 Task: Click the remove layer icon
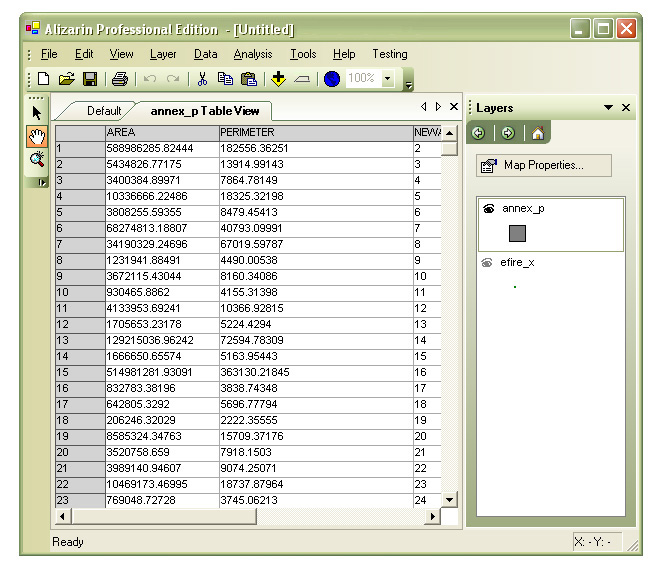[x=302, y=79]
